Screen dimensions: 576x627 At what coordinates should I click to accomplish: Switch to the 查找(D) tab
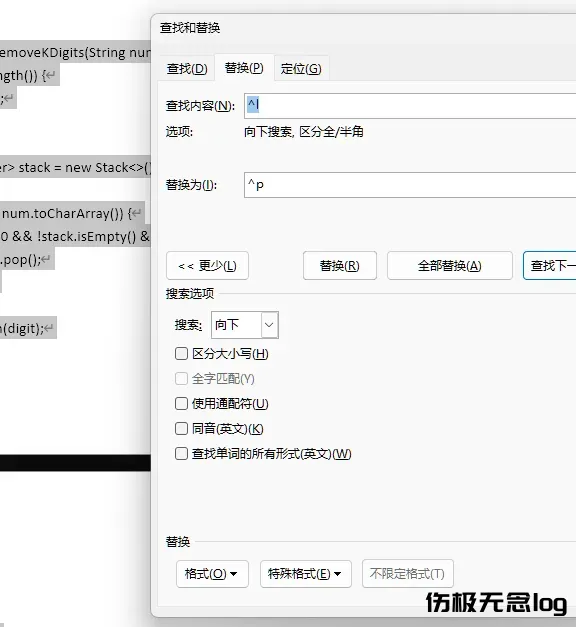pyautogui.click(x=187, y=69)
